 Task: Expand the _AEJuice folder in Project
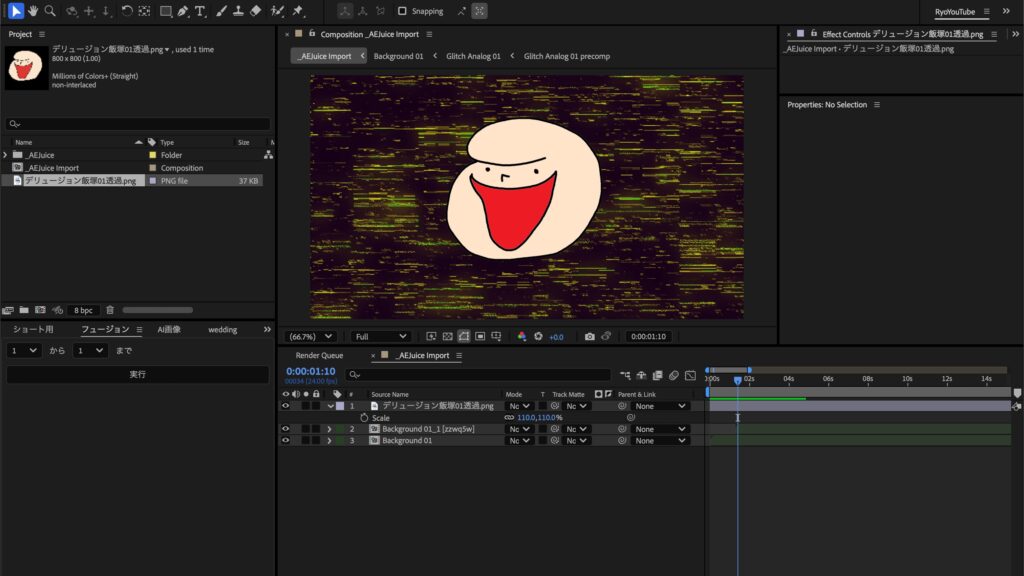click(5, 155)
